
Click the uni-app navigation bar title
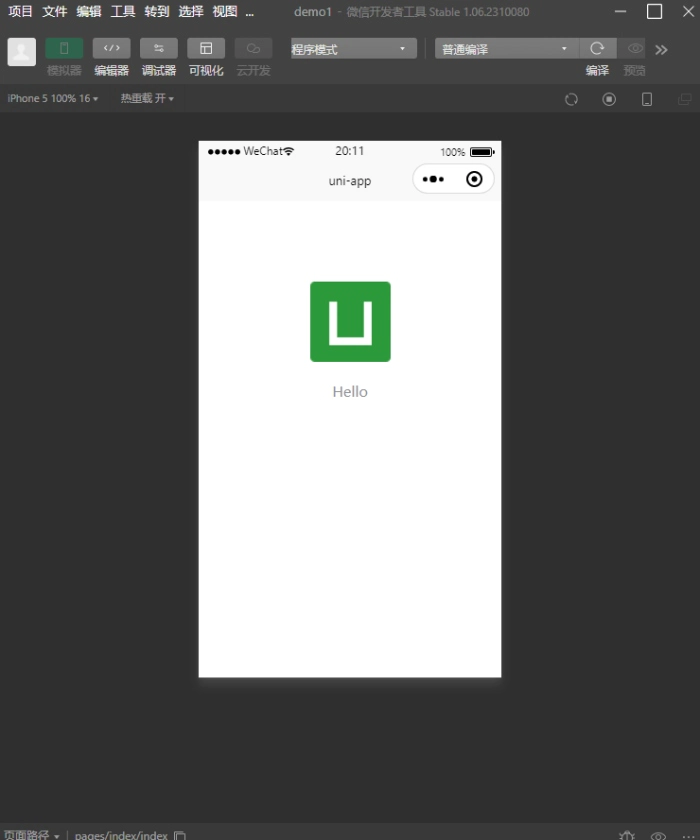pyautogui.click(x=350, y=181)
